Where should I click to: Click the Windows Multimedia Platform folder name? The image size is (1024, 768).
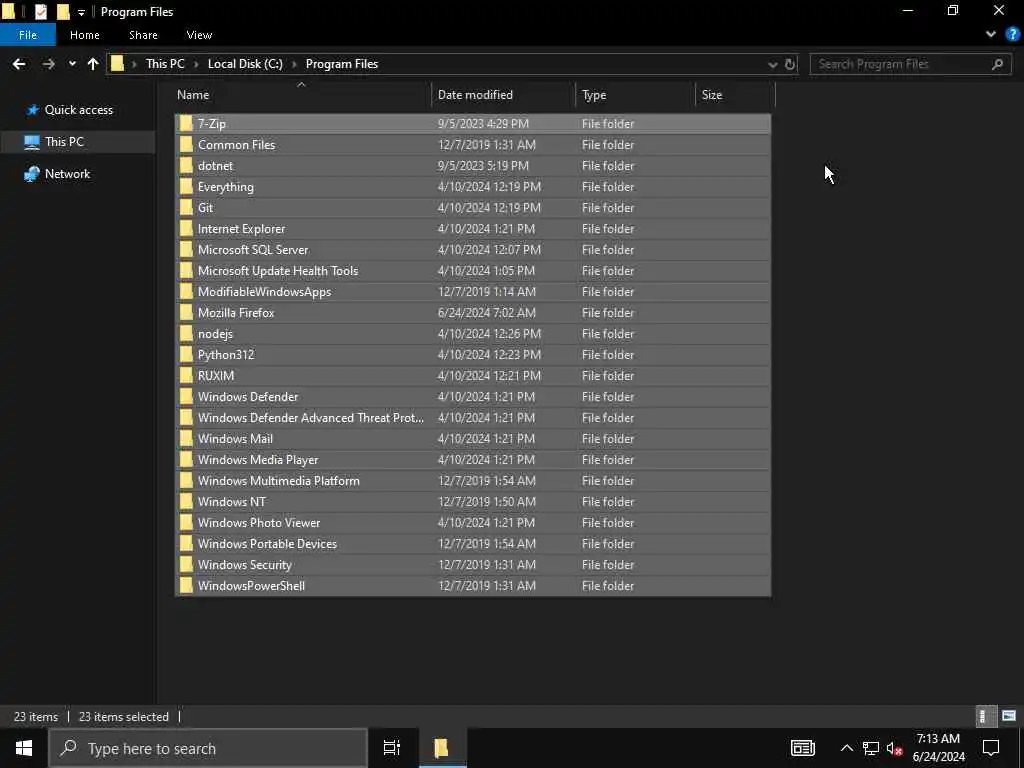point(279,481)
